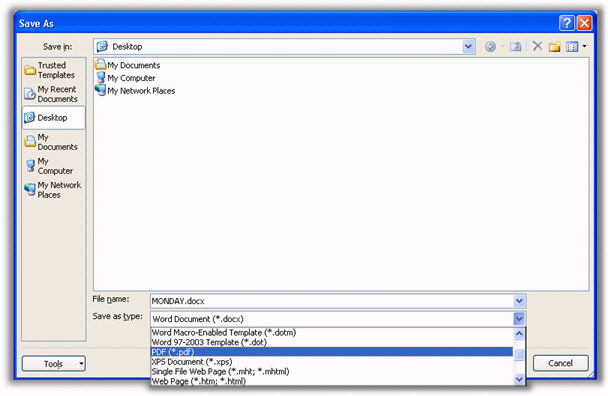Collapse the Save as type dropdown arrow
This screenshot has width=608, height=396.
[x=519, y=319]
